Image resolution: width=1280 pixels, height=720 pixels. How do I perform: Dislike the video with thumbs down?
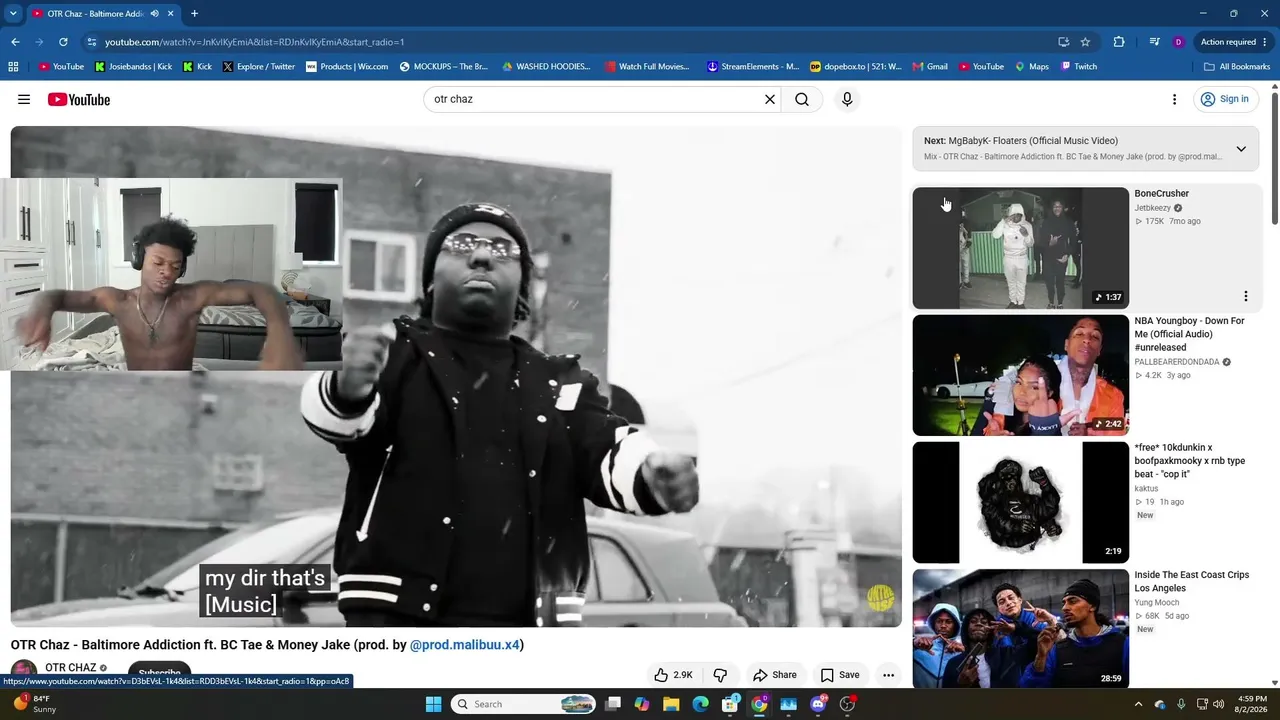pyautogui.click(x=720, y=675)
